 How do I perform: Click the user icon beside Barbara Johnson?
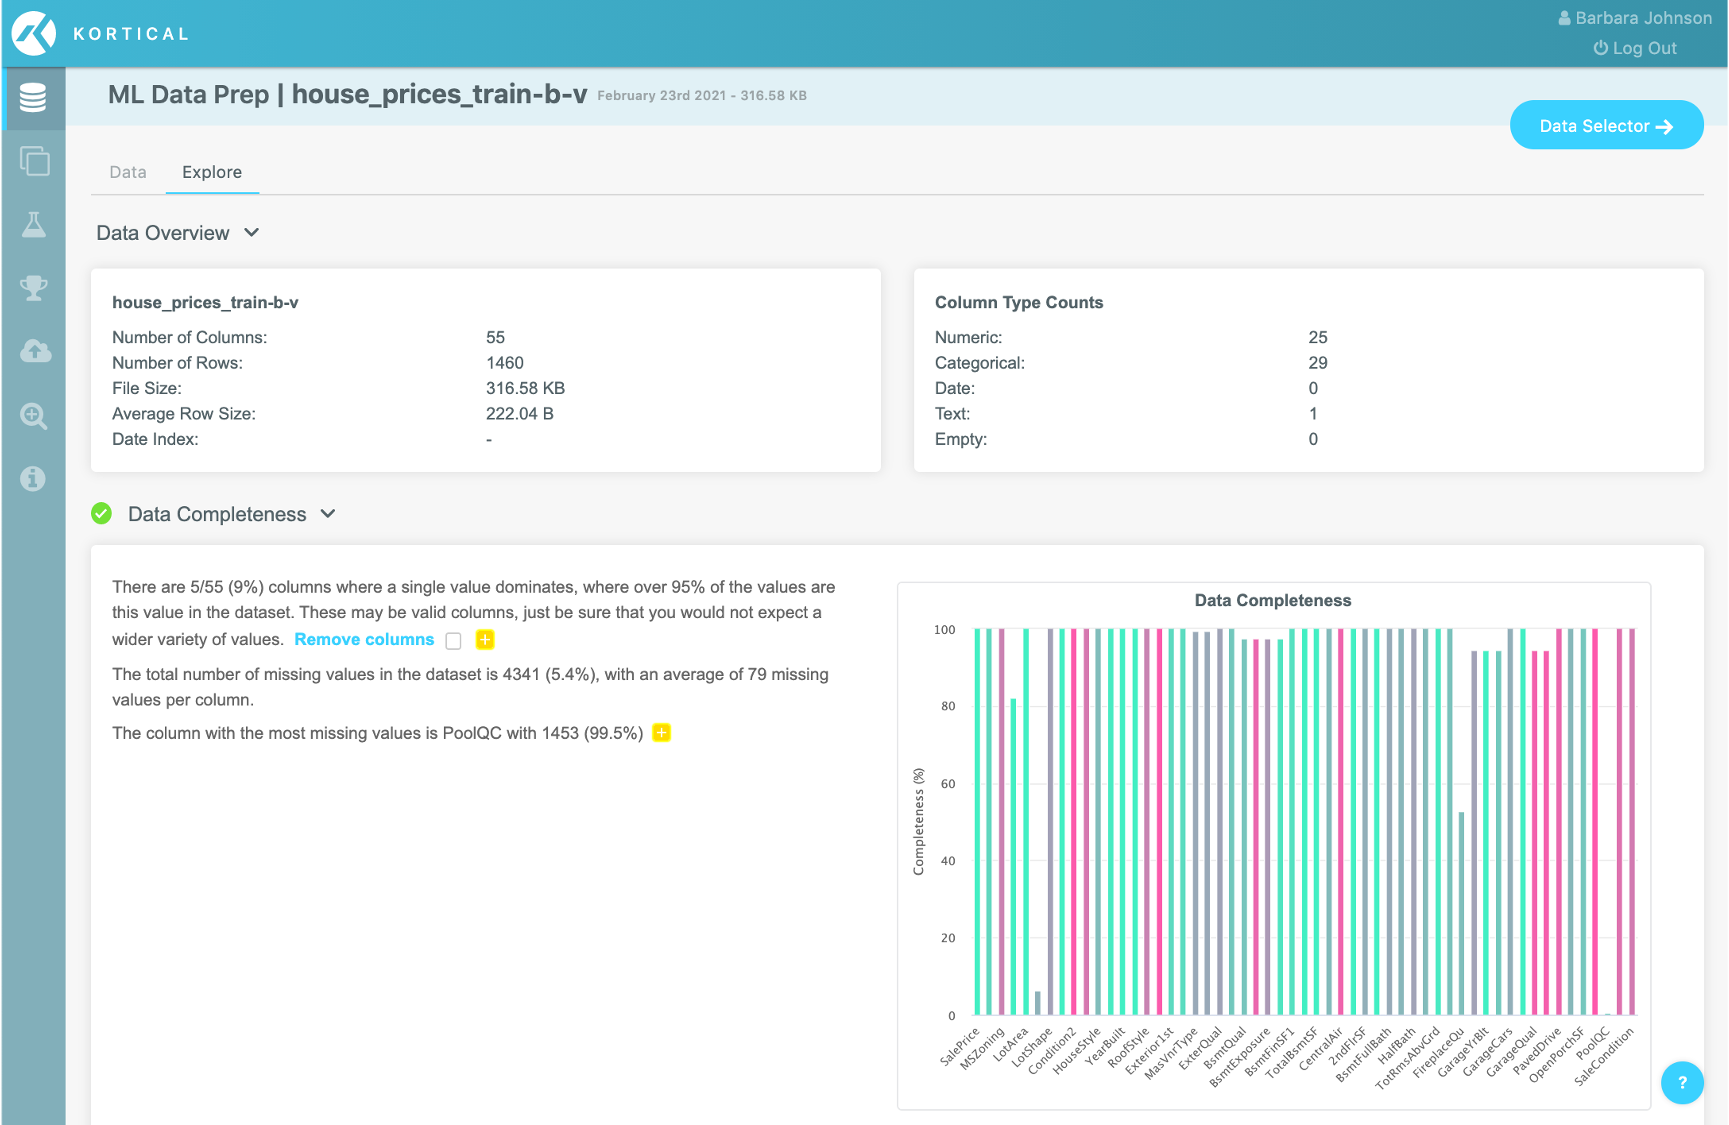tap(1564, 18)
